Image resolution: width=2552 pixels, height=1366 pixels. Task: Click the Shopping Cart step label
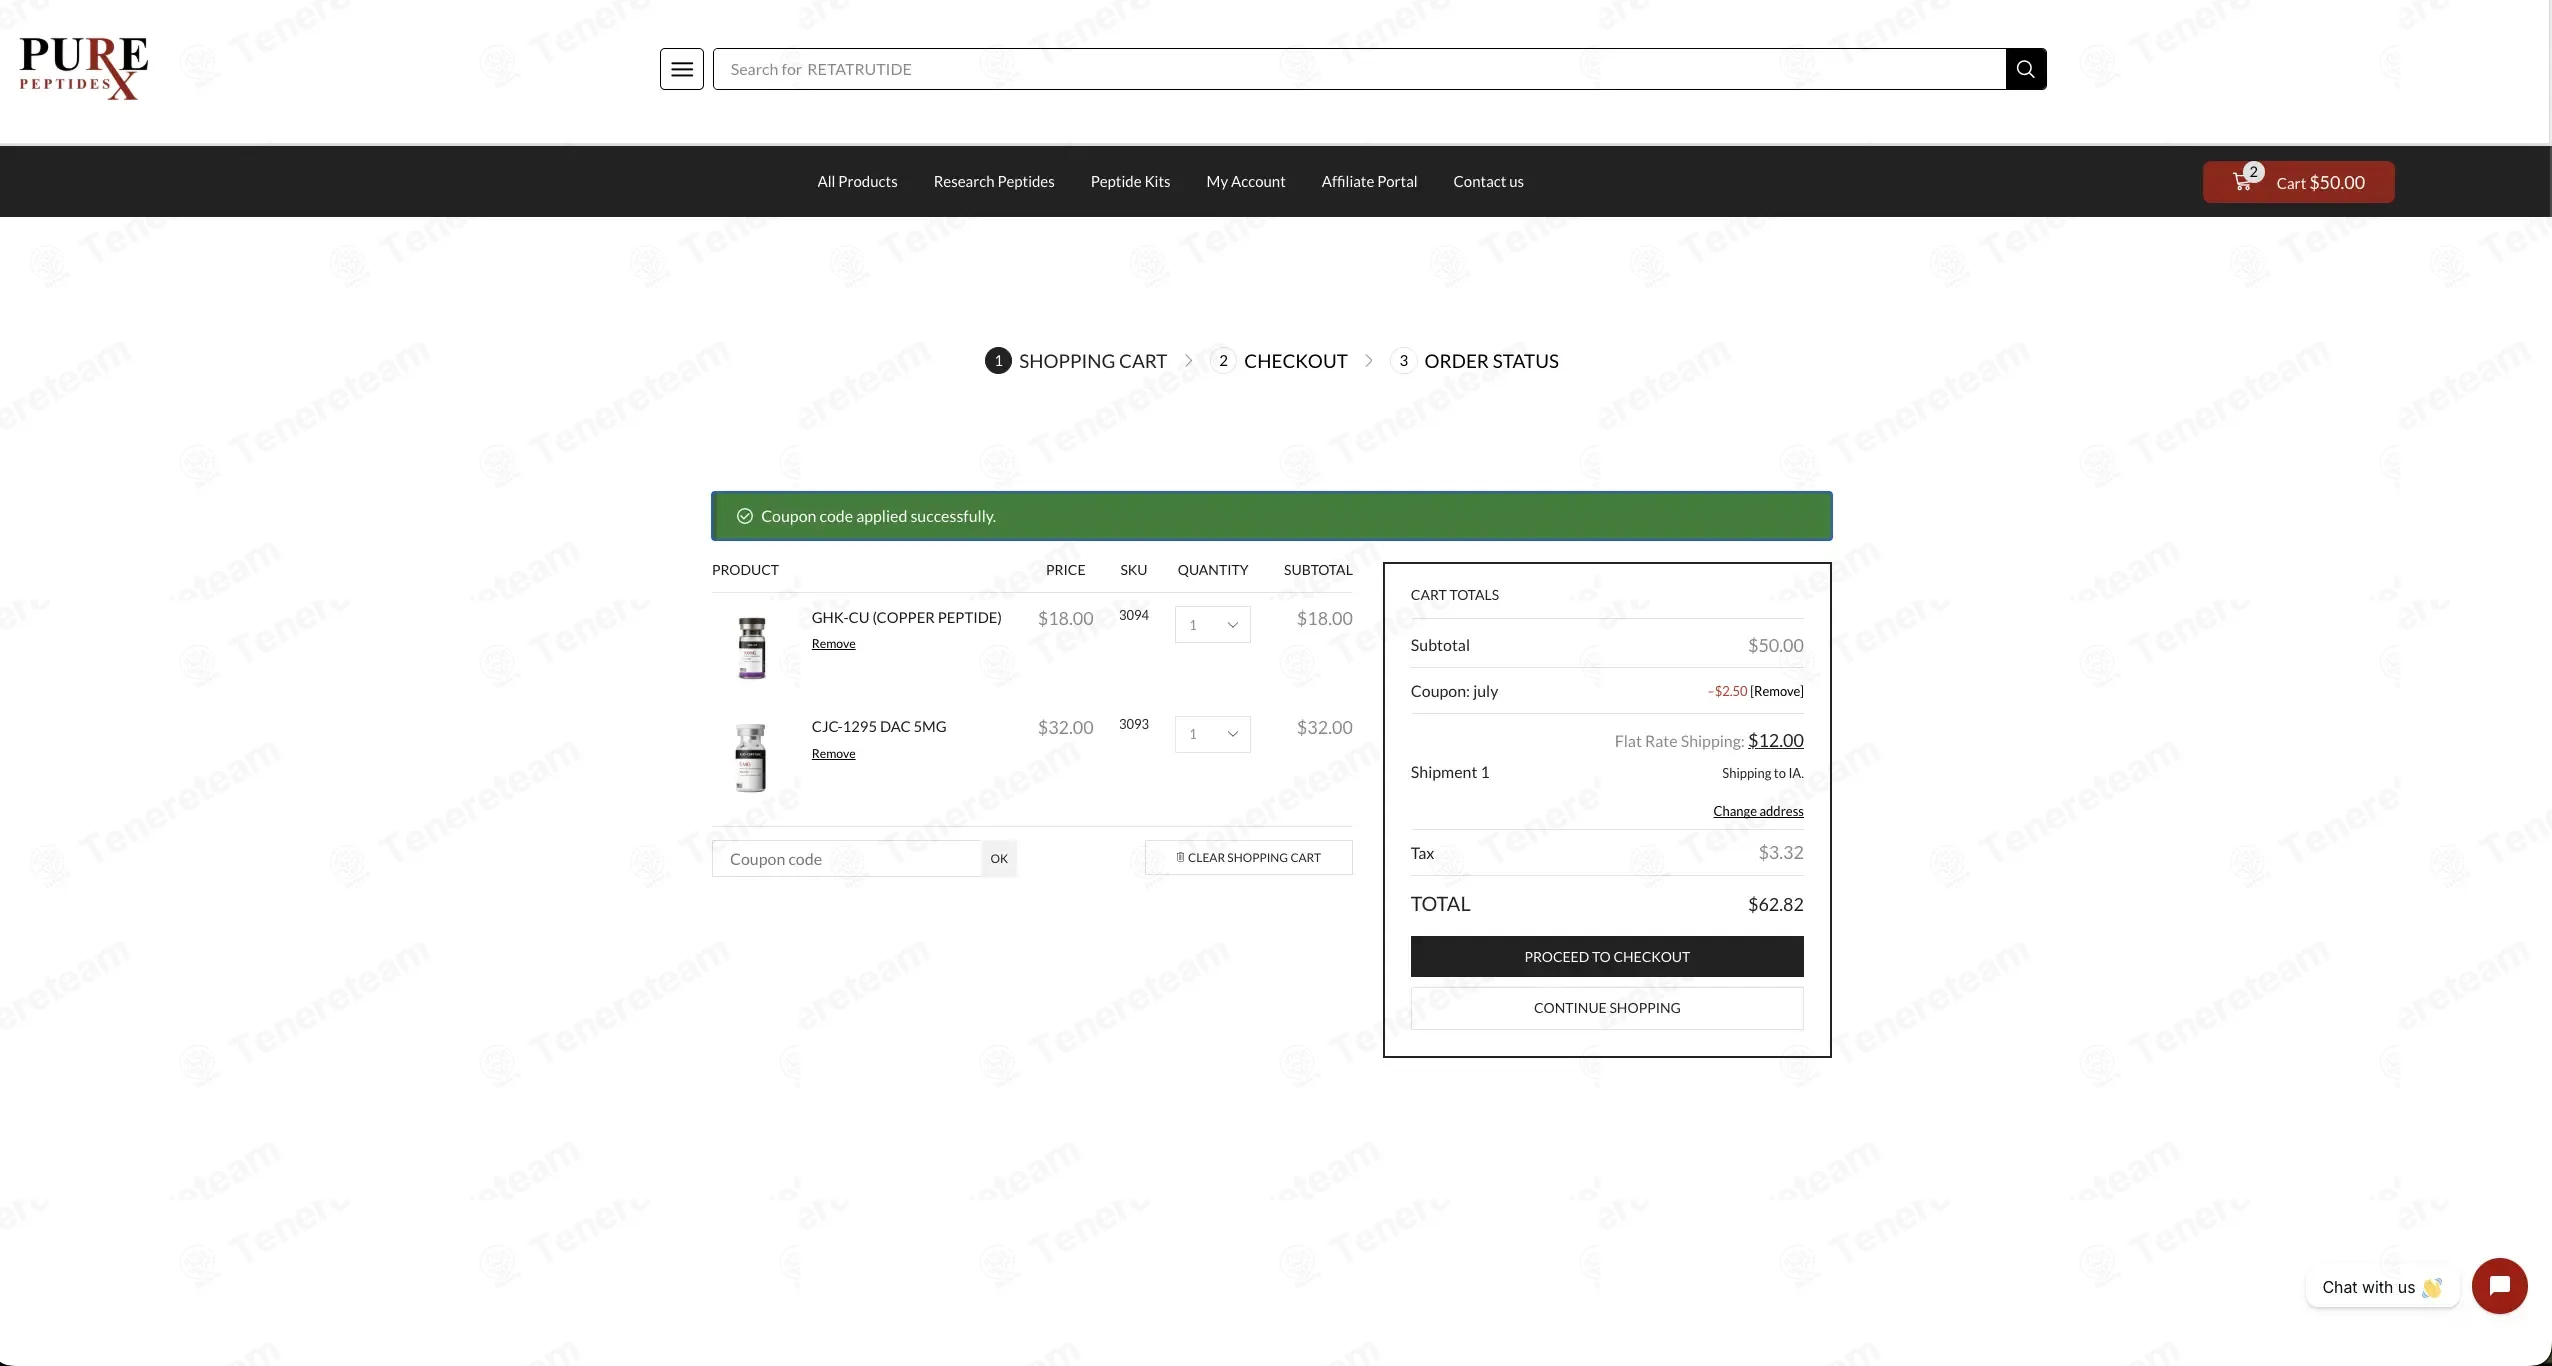1092,361
